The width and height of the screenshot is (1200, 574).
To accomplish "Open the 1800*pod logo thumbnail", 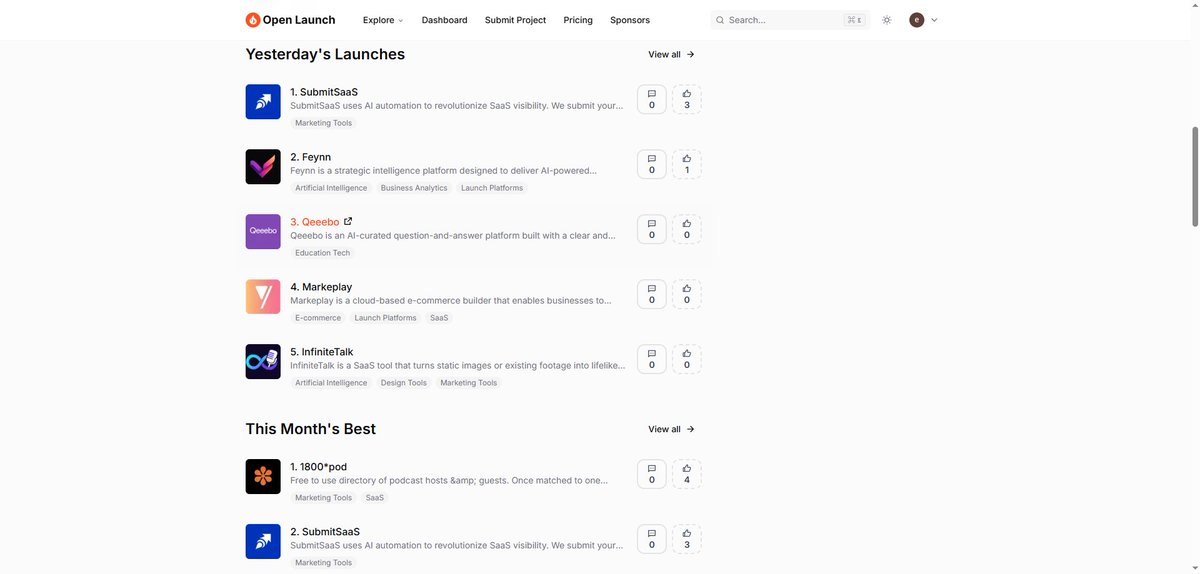I will [263, 477].
